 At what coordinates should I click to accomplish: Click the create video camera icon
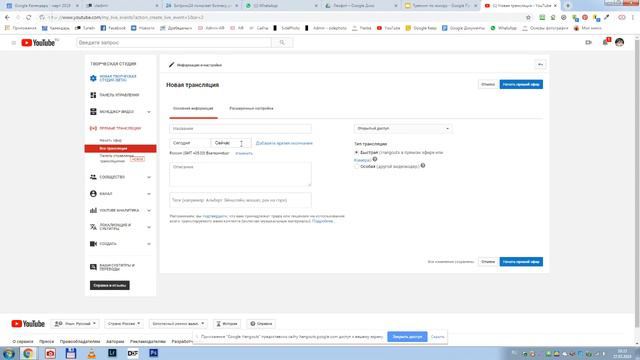tap(588, 42)
